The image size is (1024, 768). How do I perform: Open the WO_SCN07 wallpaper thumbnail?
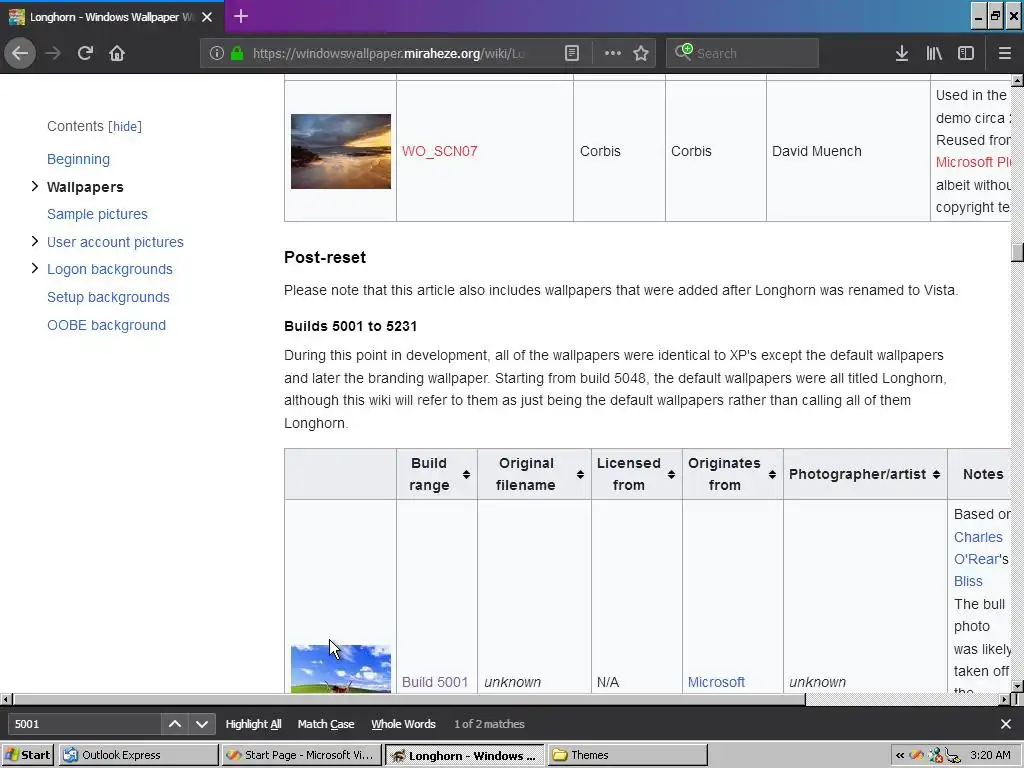(341, 152)
